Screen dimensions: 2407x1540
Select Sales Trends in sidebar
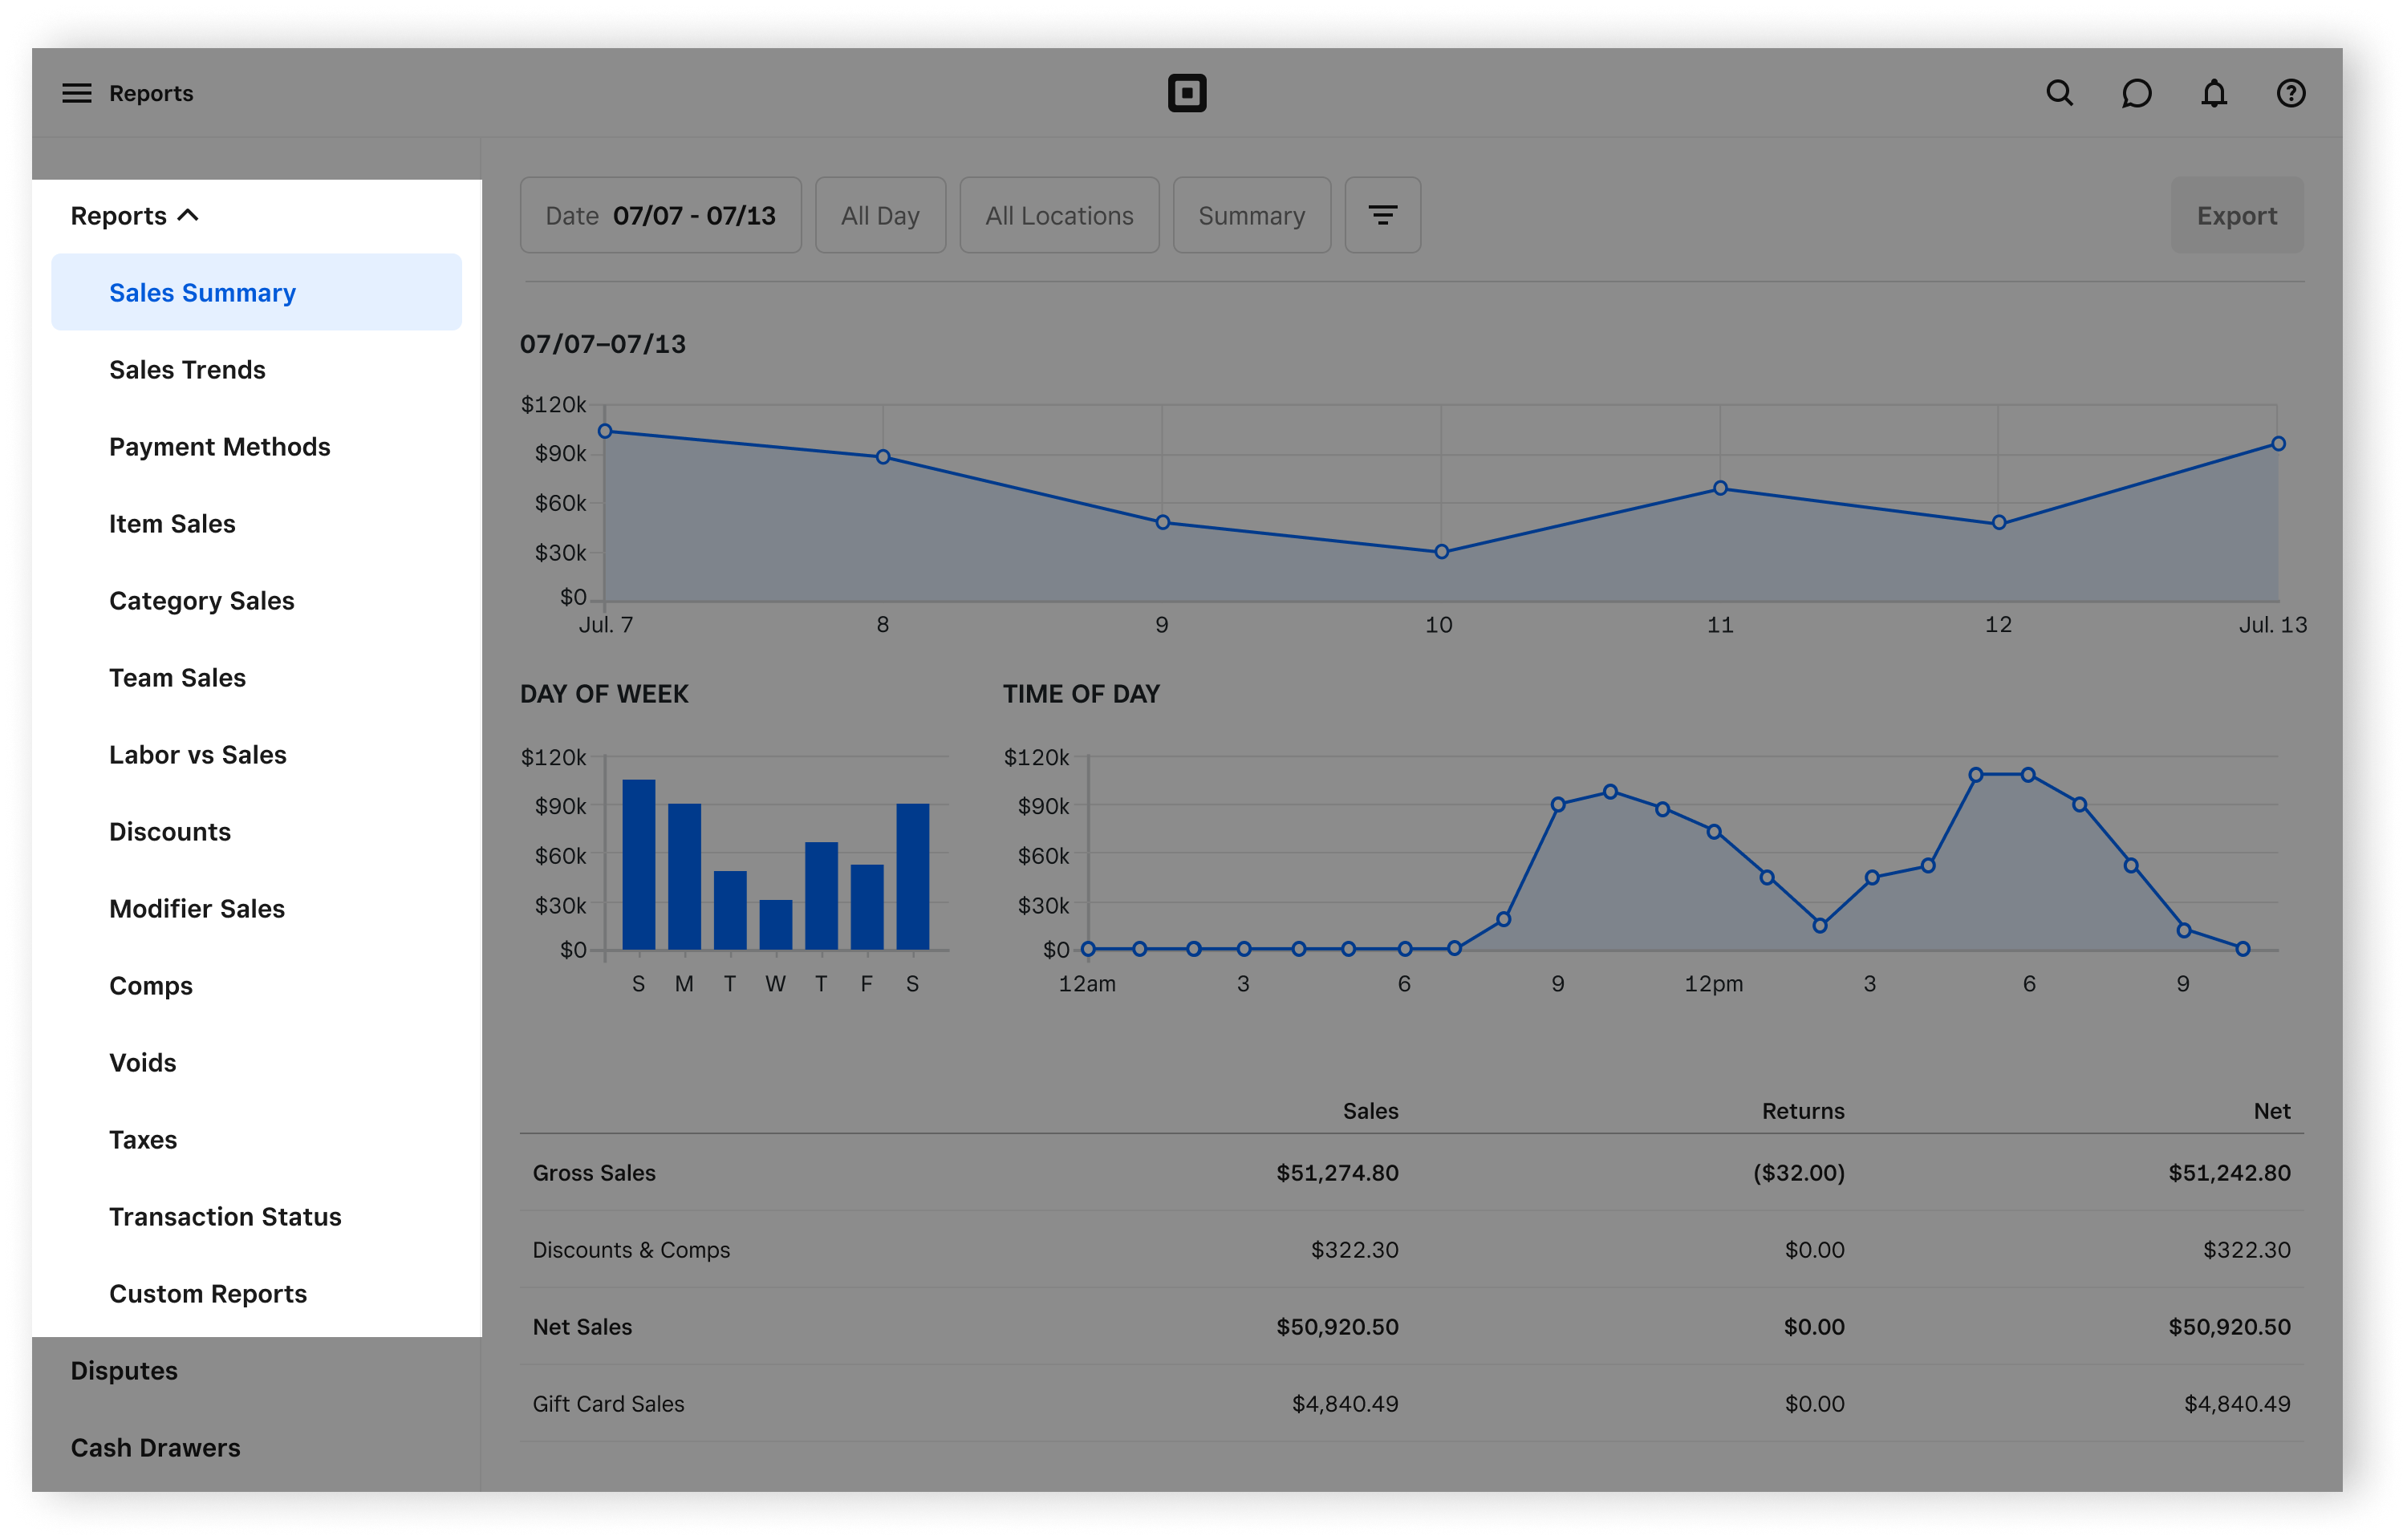187,370
